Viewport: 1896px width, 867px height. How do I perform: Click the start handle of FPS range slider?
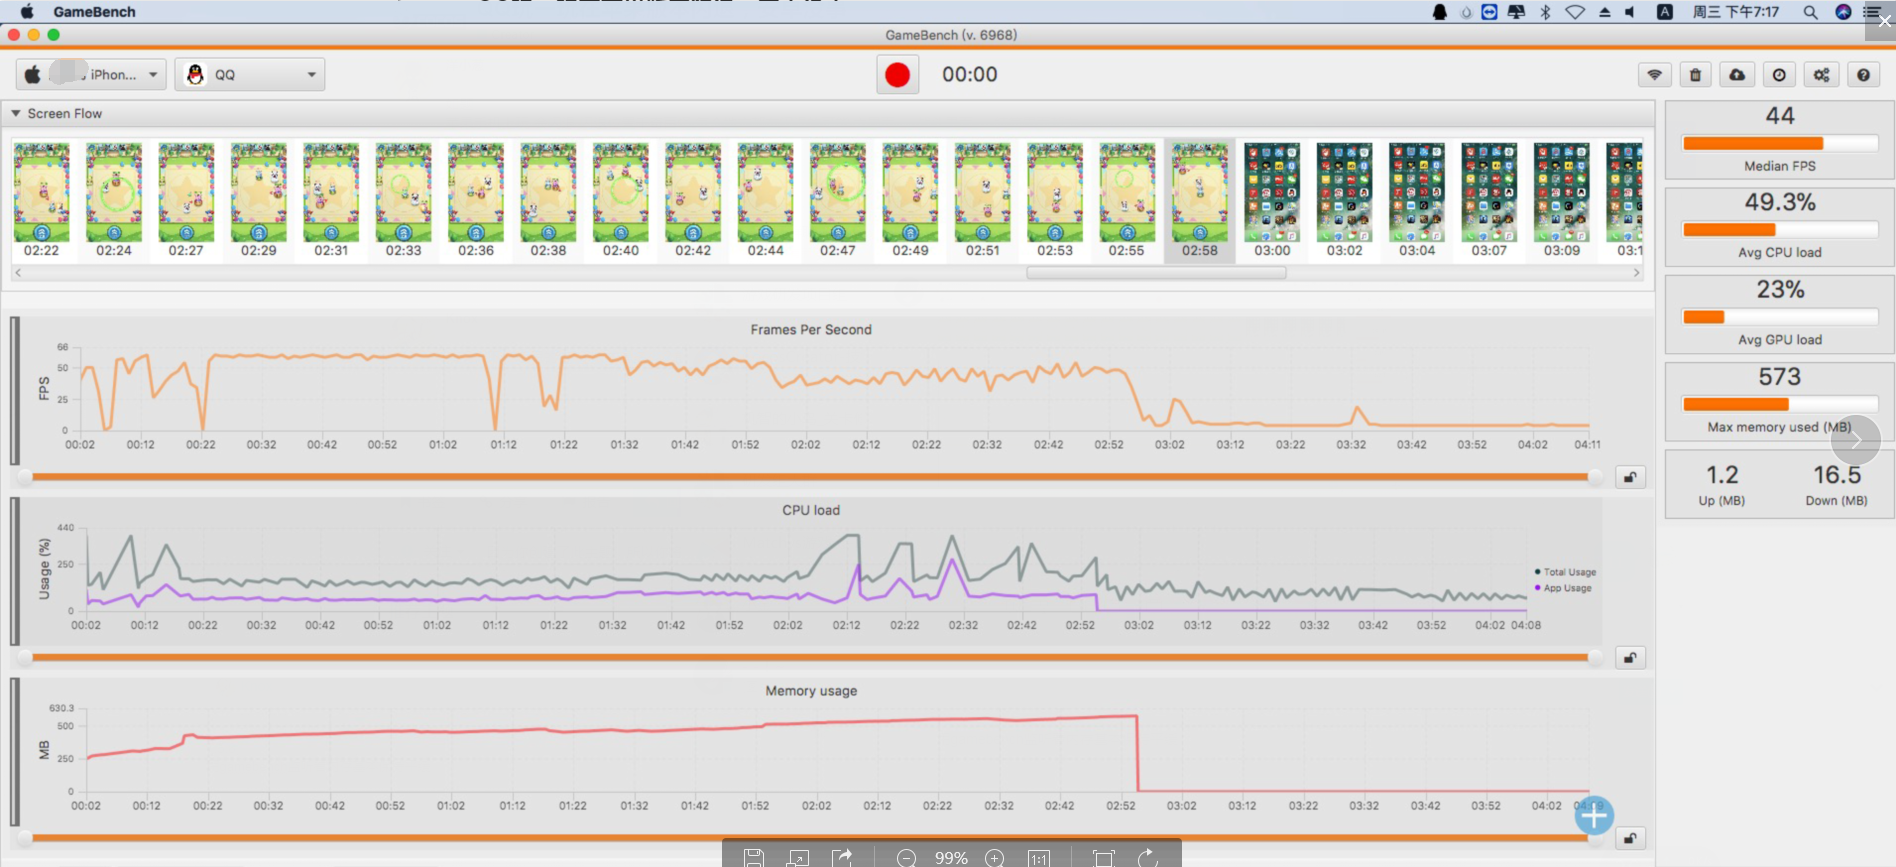[x=25, y=477]
